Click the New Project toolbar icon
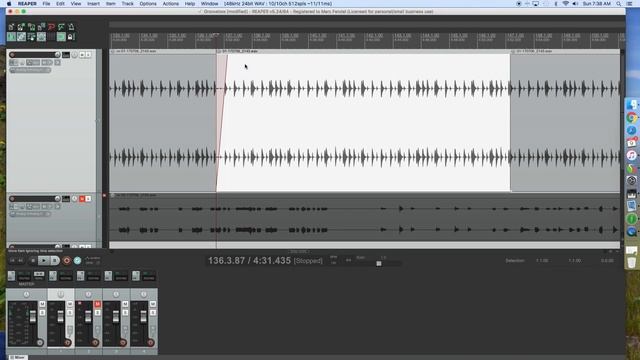This screenshot has width=640, height=360. [11, 27]
